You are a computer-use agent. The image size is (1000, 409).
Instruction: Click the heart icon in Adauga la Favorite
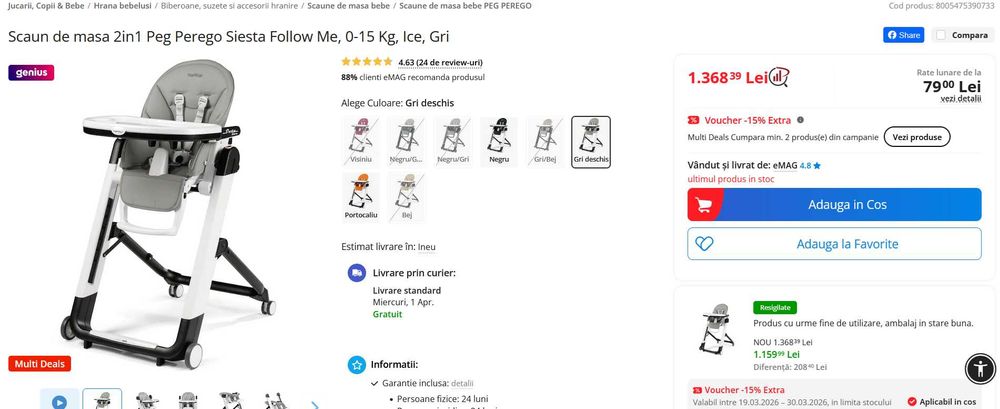704,244
